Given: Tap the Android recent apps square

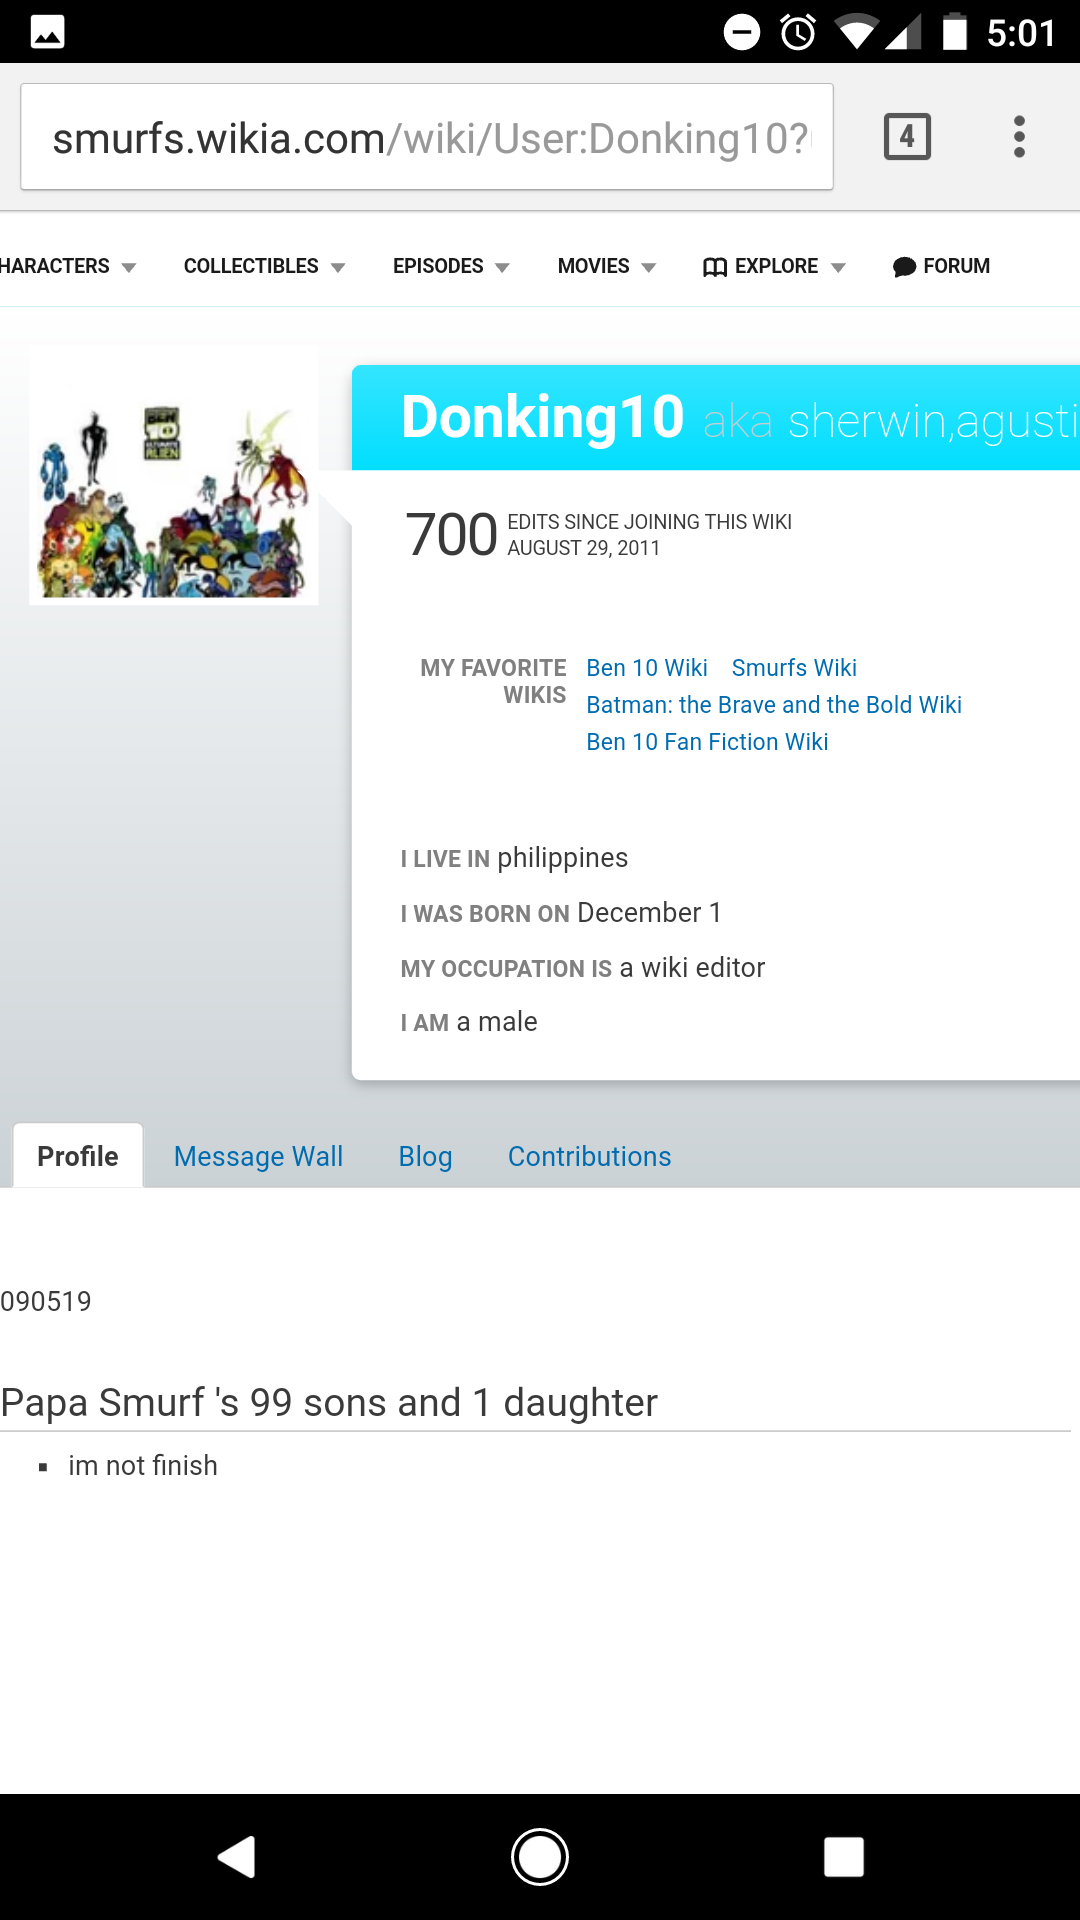Looking at the screenshot, I should coord(843,1857).
